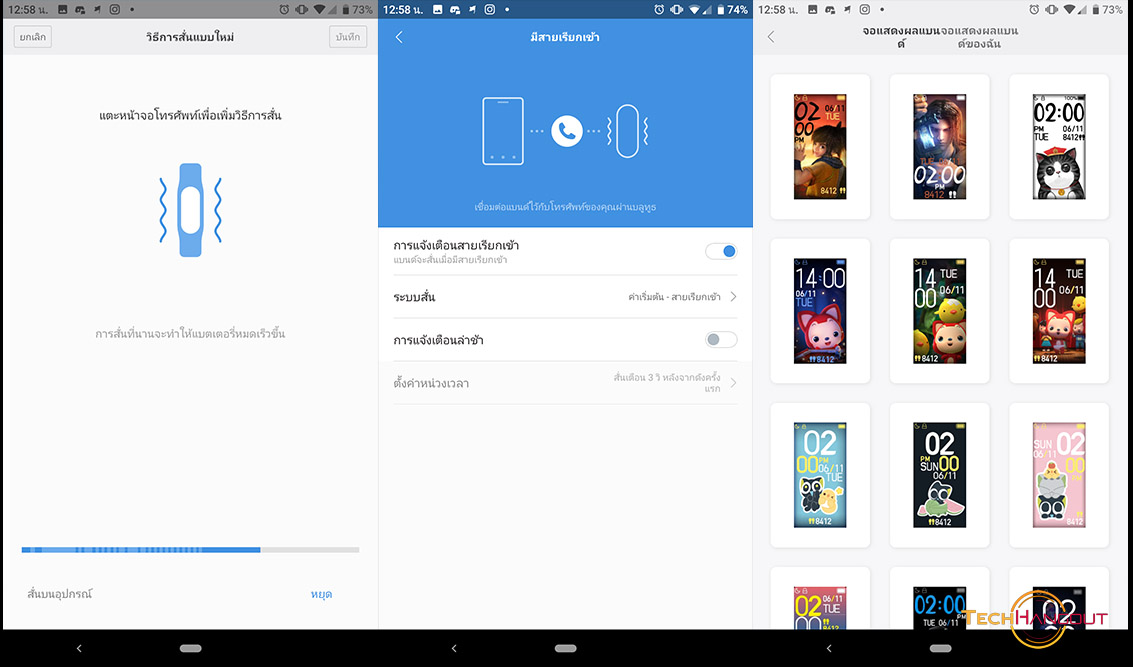1133x667 pixels.
Task: Select the pink cat SUN 02 watch face
Action: tap(1059, 475)
